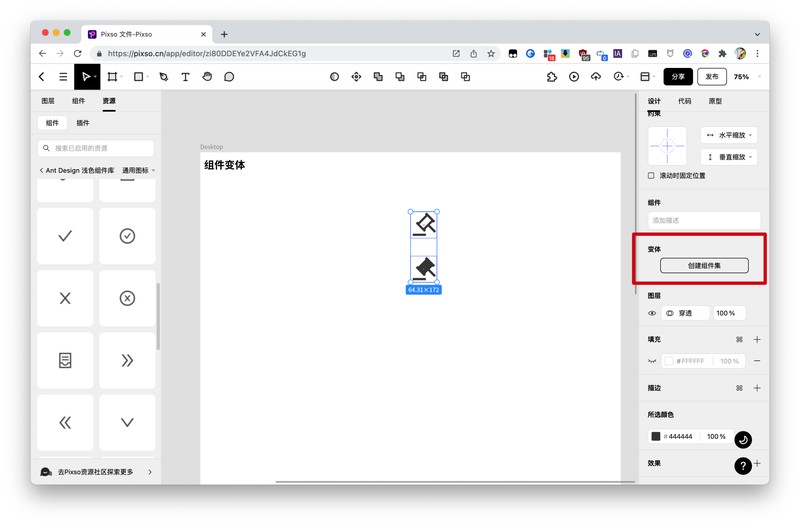Select the Hand pan tool
The image size is (800, 525).
[x=207, y=77]
